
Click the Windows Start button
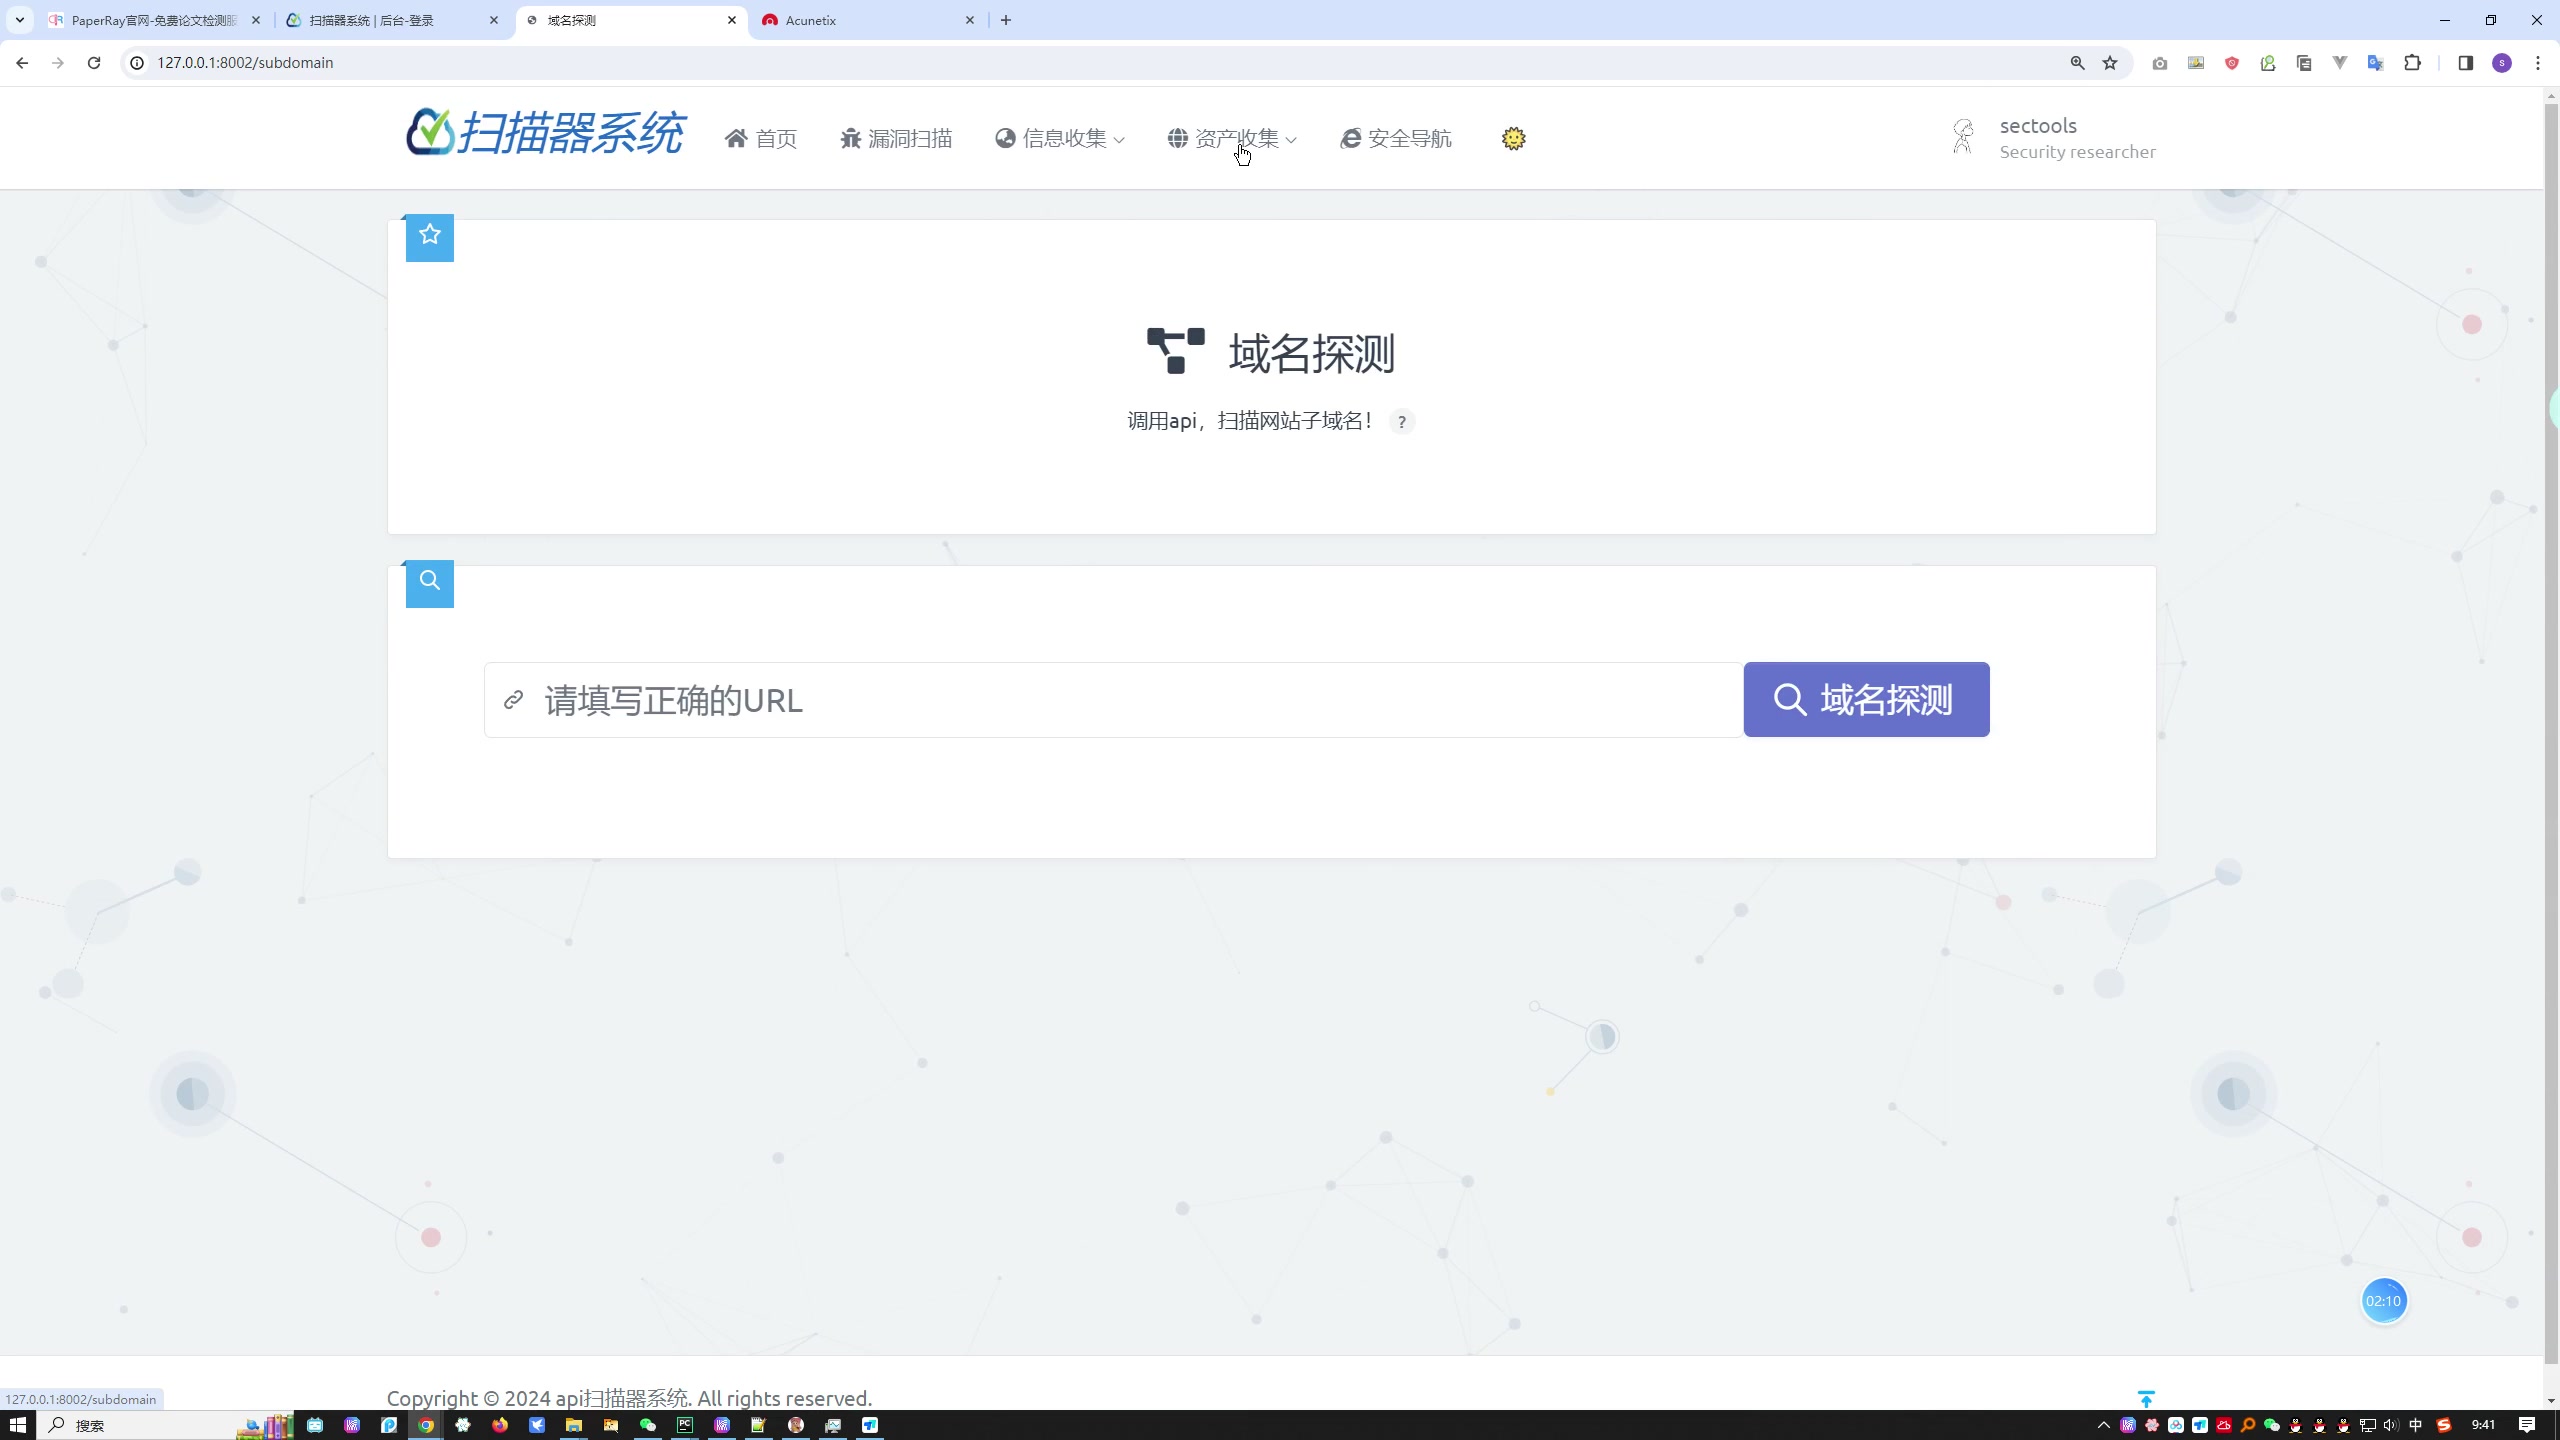(18, 1425)
